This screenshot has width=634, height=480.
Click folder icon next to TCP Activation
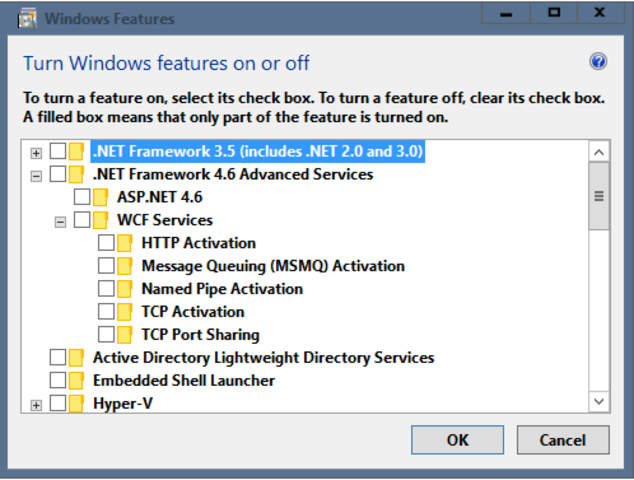pyautogui.click(x=125, y=312)
